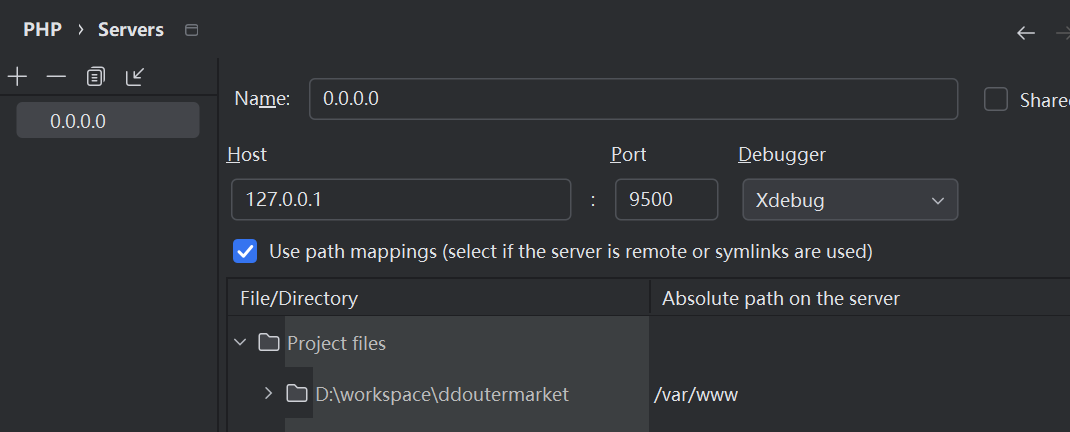This screenshot has width=1070, height=432.
Task: Remove the selected server
Action: tap(56, 76)
